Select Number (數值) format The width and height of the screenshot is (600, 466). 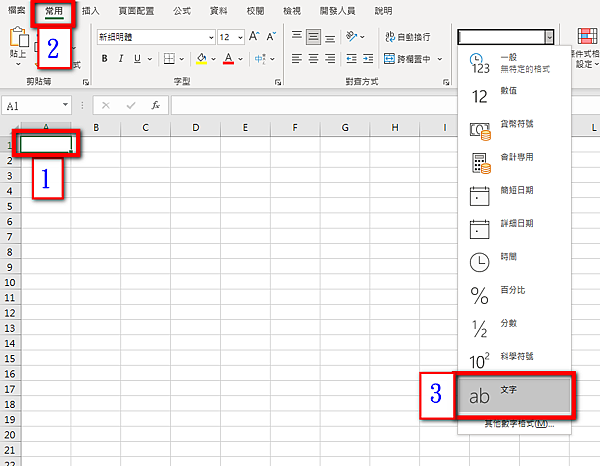pyautogui.click(x=514, y=96)
